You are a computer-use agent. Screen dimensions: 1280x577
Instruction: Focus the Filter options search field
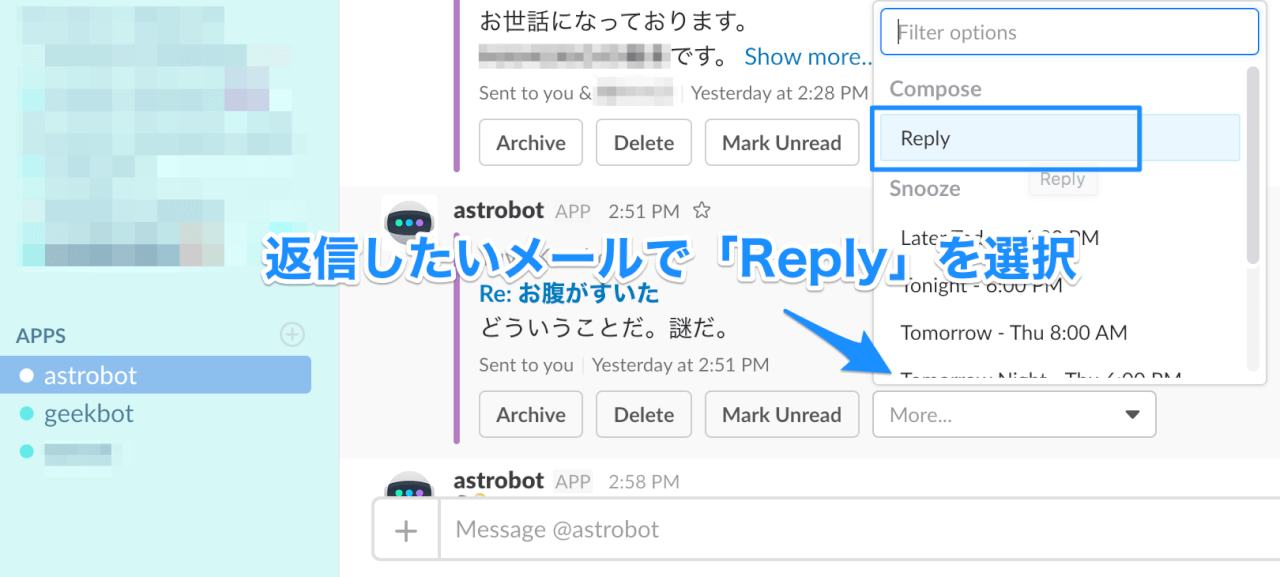[x=1069, y=32]
